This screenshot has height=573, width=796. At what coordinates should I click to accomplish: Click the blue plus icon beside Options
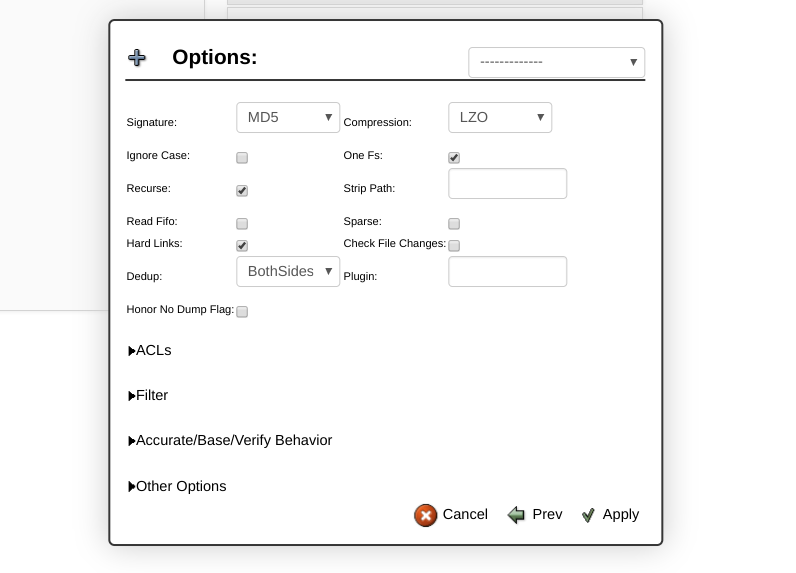[x=137, y=58]
